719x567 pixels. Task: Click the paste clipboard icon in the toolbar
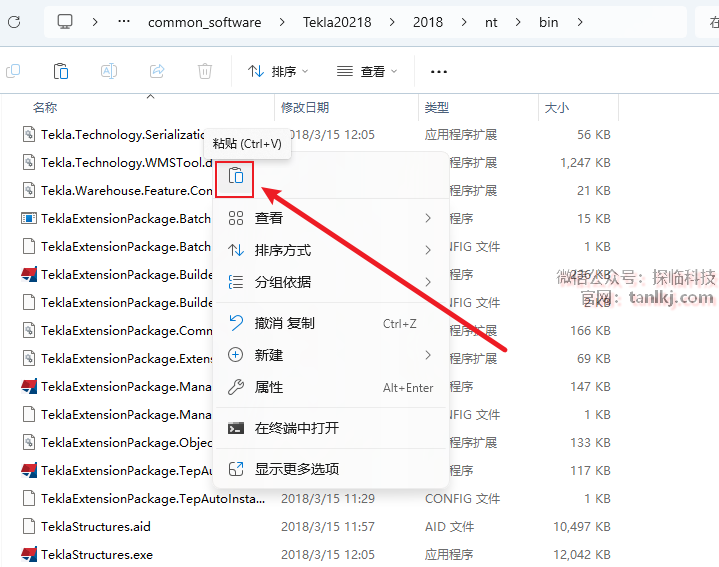coord(61,71)
